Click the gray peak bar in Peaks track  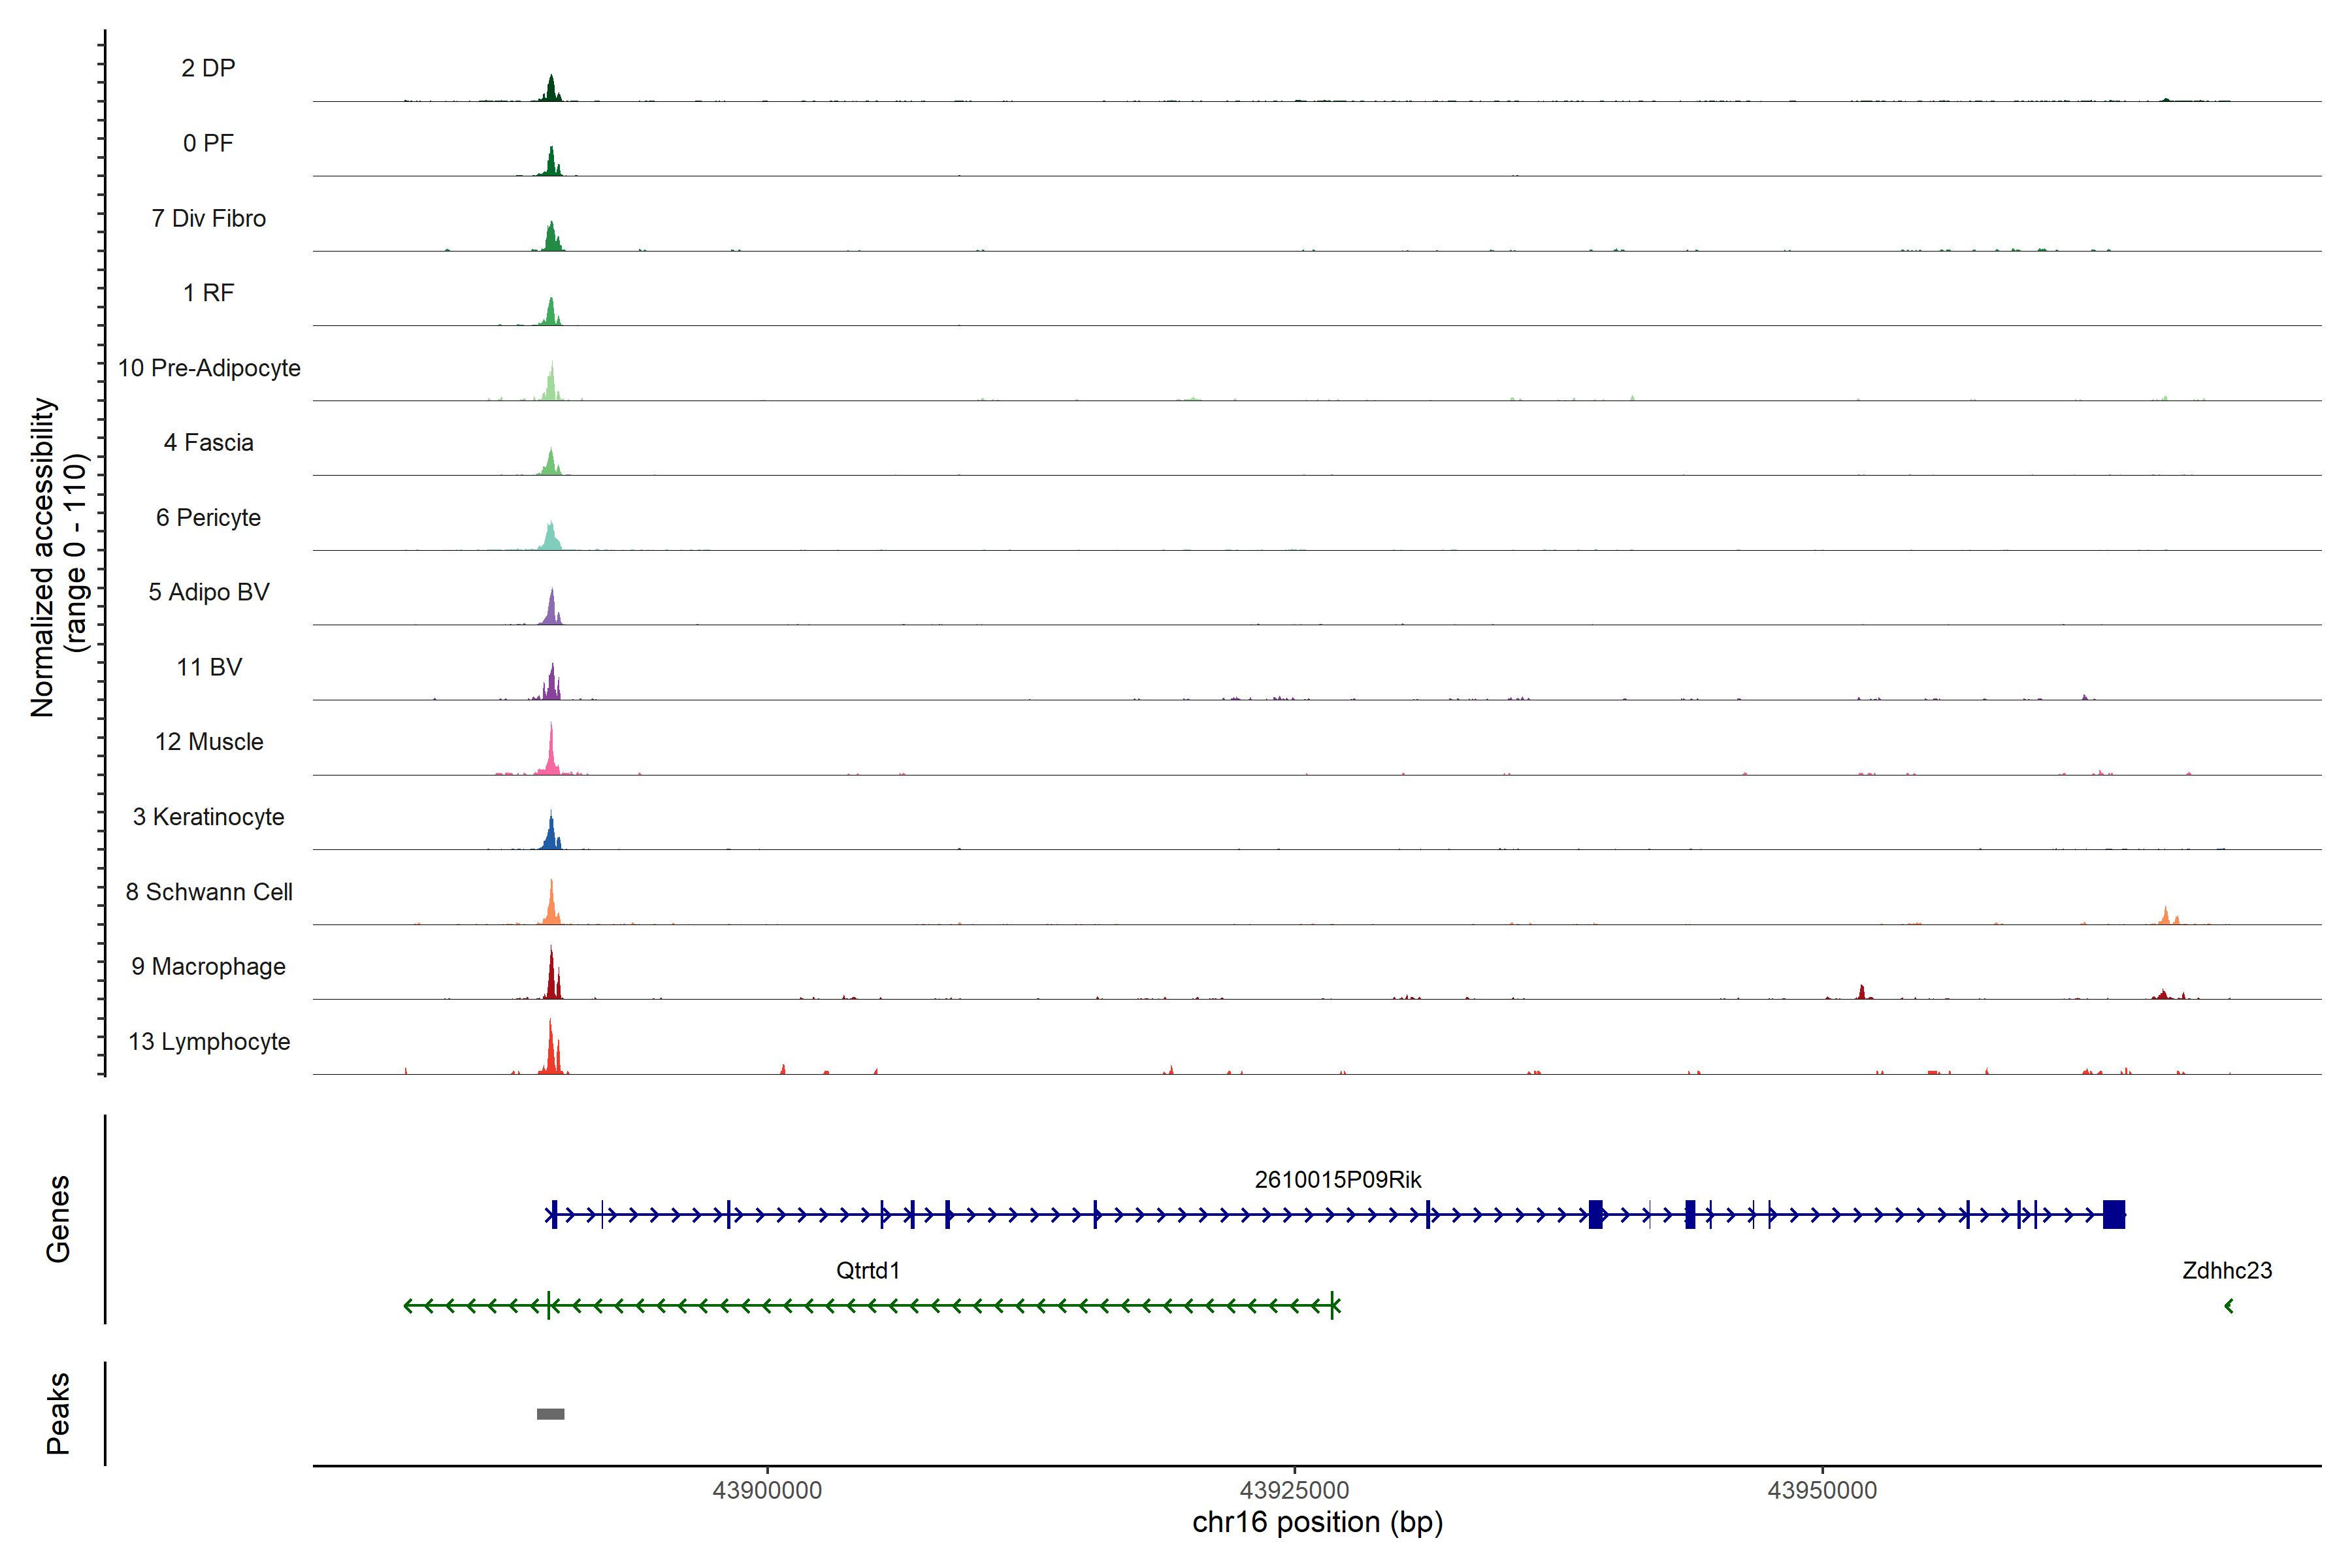click(550, 1413)
